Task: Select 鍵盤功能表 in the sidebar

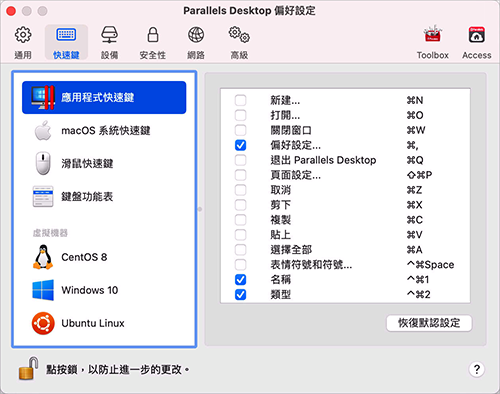Action: click(x=104, y=196)
